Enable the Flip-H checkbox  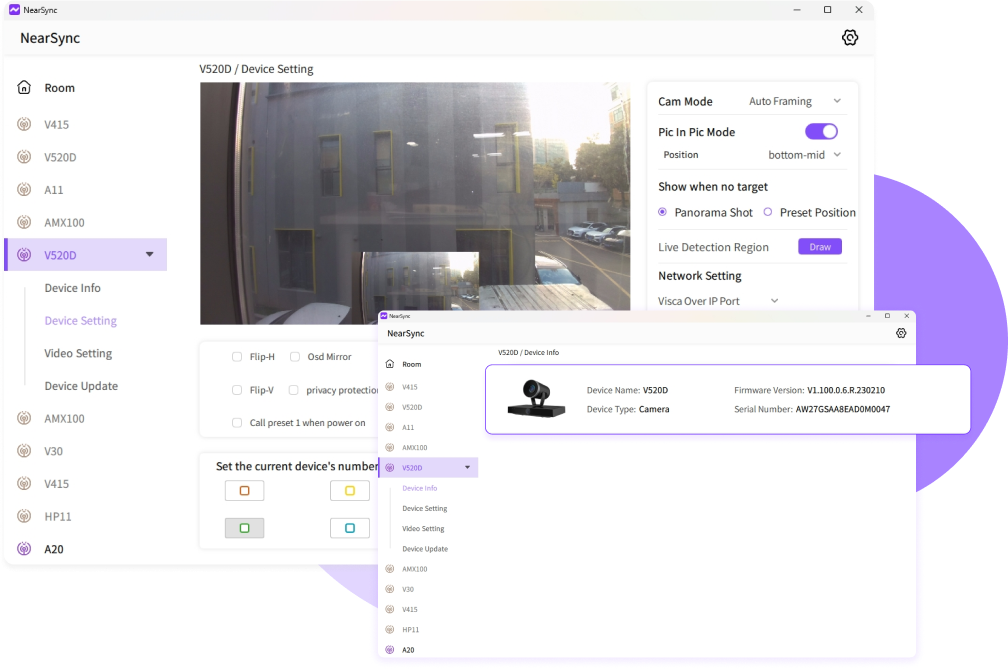pyautogui.click(x=237, y=357)
